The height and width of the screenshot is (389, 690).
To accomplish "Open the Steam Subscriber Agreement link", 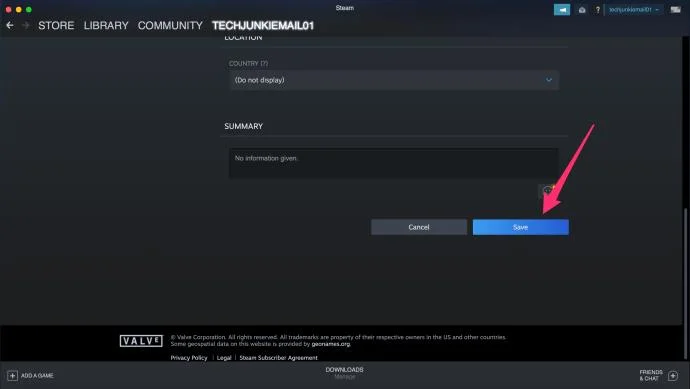I will pyautogui.click(x=278, y=358).
